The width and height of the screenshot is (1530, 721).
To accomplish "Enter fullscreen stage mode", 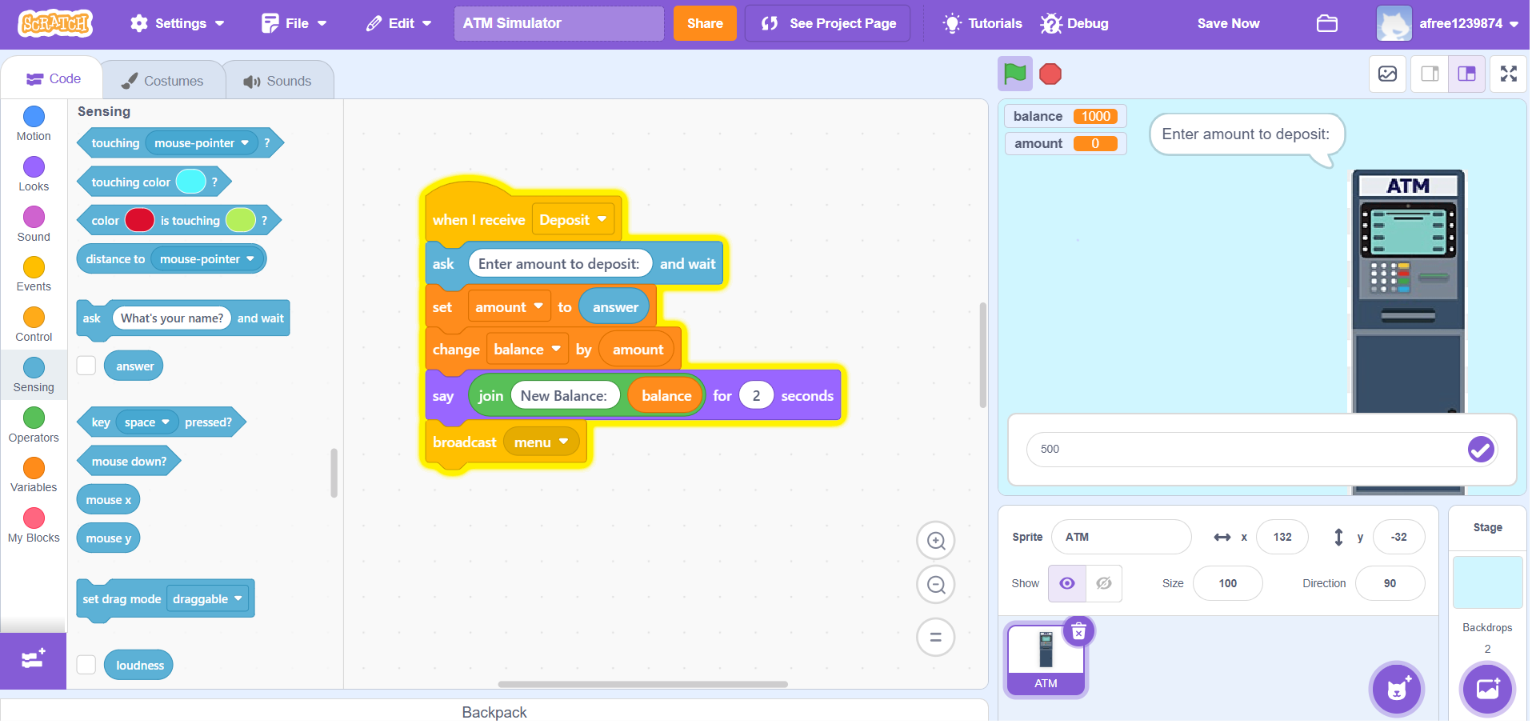I will 1508,74.
